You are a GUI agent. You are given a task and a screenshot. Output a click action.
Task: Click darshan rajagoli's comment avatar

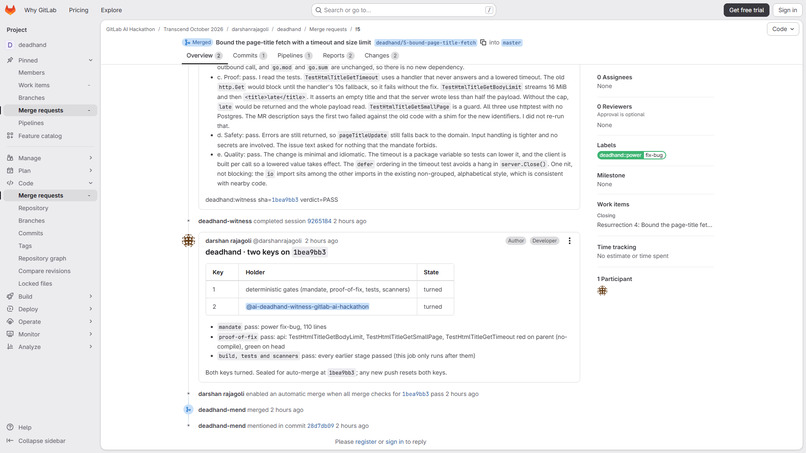188,240
